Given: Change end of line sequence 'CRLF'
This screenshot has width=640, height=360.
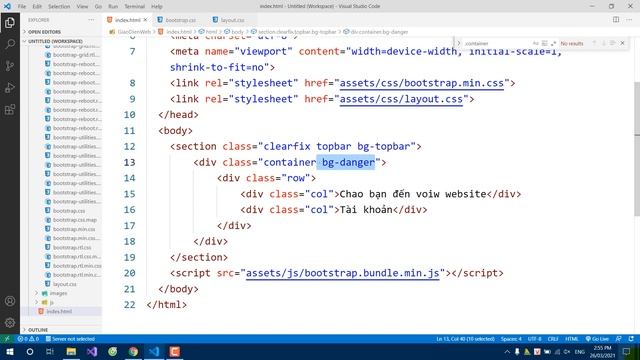Looking at the screenshot, I should click(x=553, y=339).
